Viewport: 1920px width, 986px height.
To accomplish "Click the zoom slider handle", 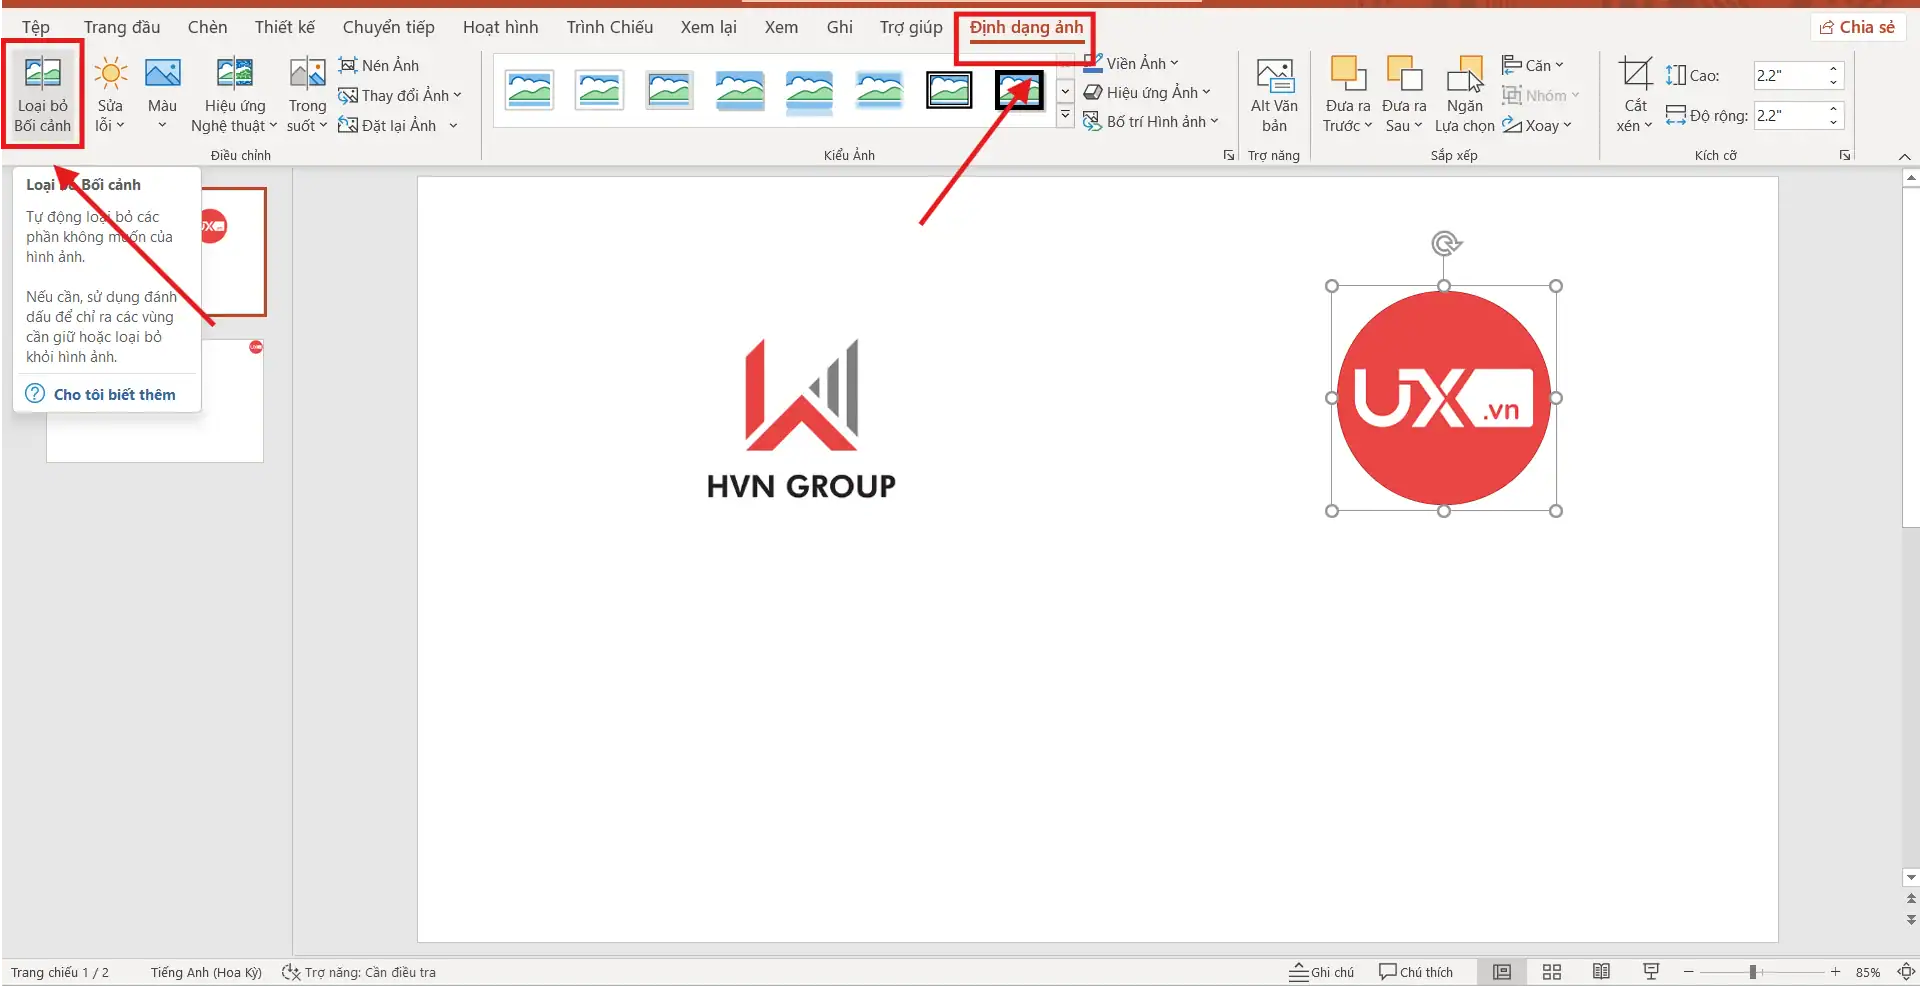I will [x=1753, y=972].
